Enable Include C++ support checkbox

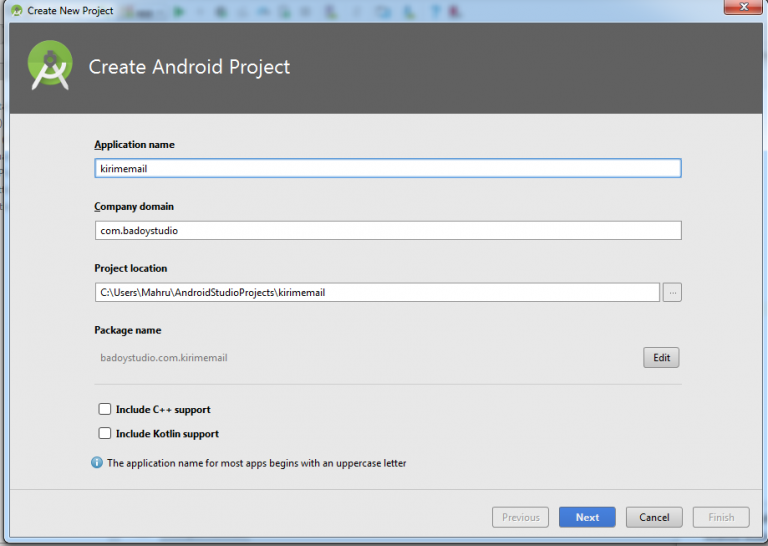pyautogui.click(x=104, y=409)
